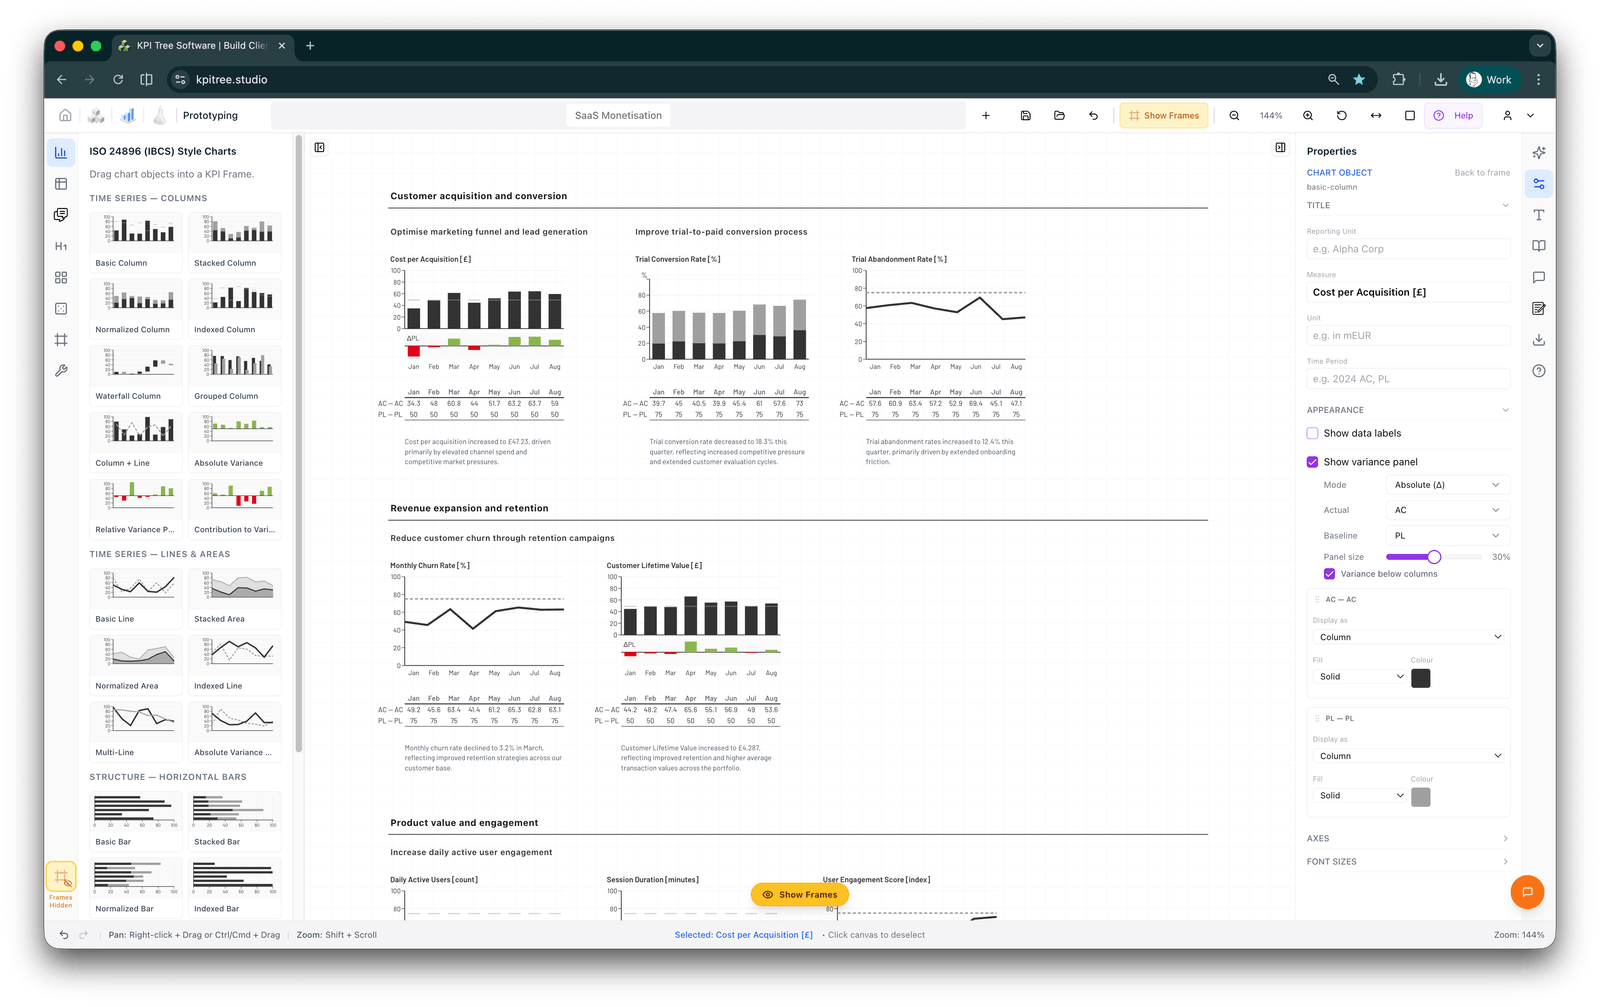Collapse the APPEARANCE section
This screenshot has width=1600, height=1007.
(x=1408, y=410)
